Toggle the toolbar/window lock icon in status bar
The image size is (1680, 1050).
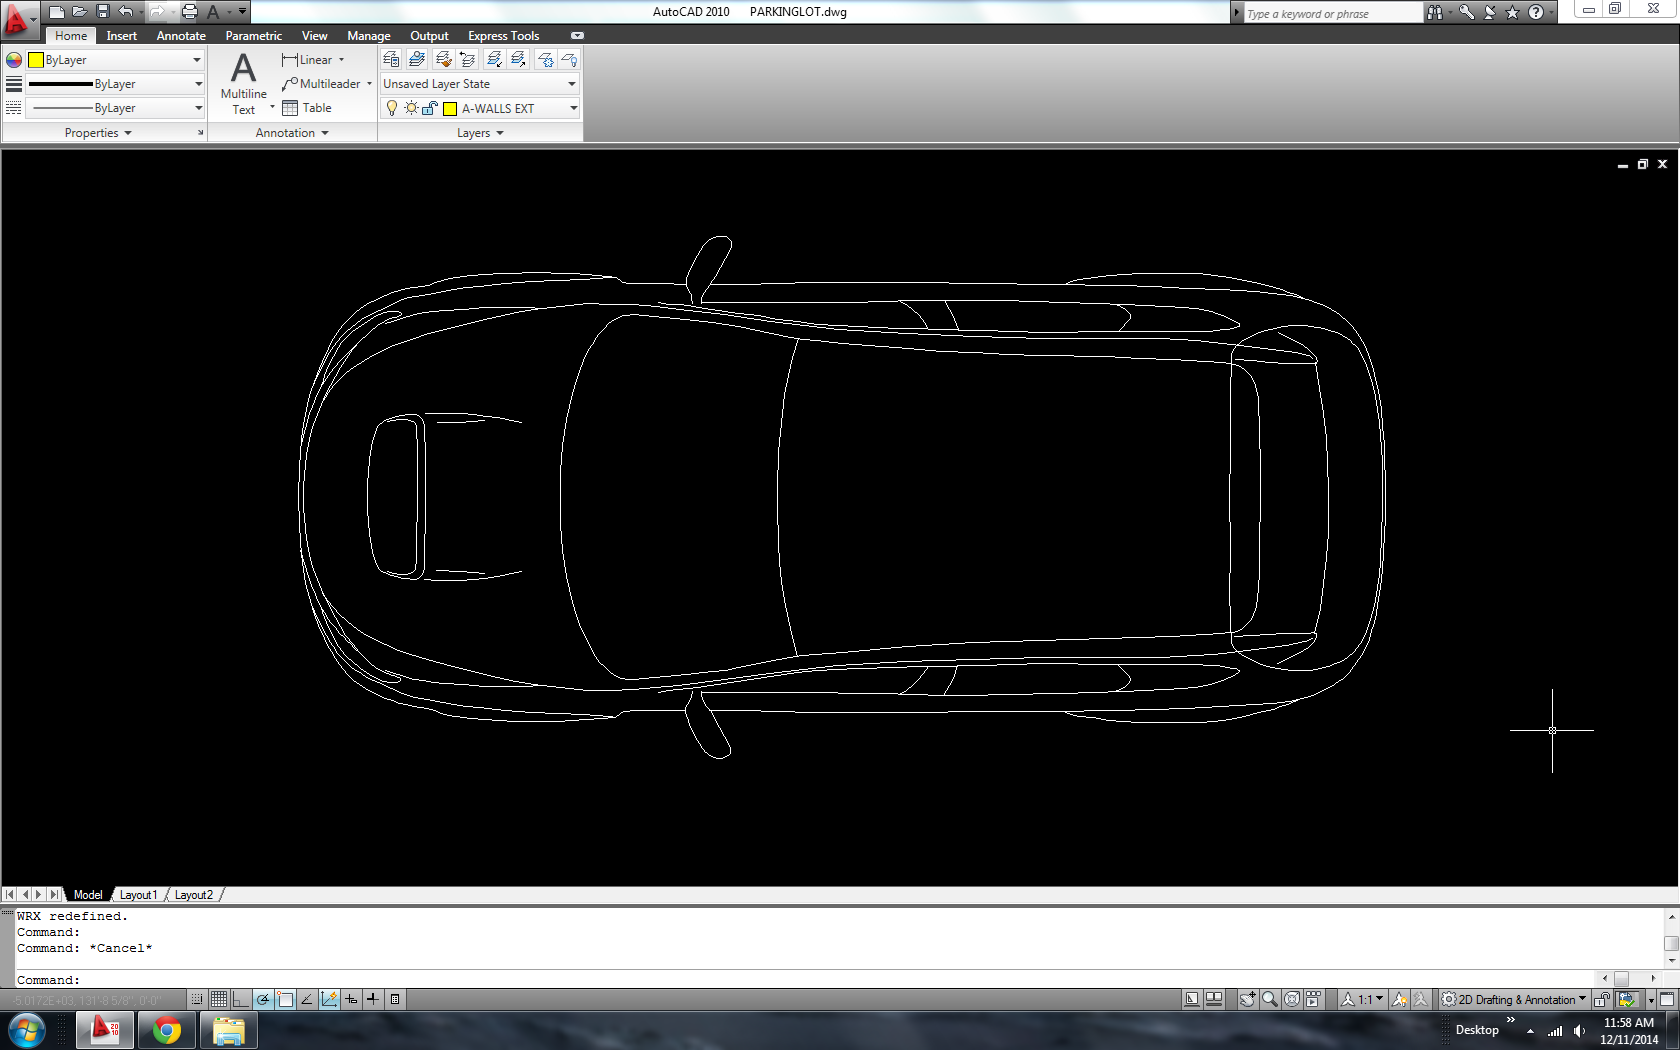click(x=1601, y=999)
